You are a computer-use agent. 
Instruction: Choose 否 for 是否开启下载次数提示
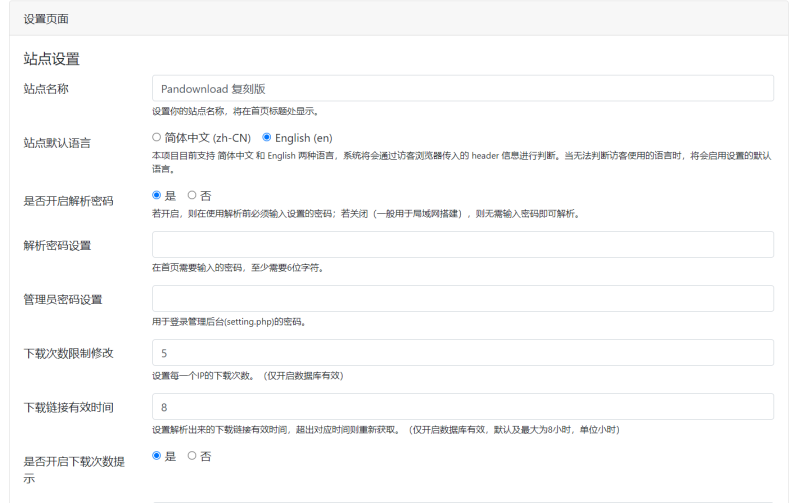(192, 455)
